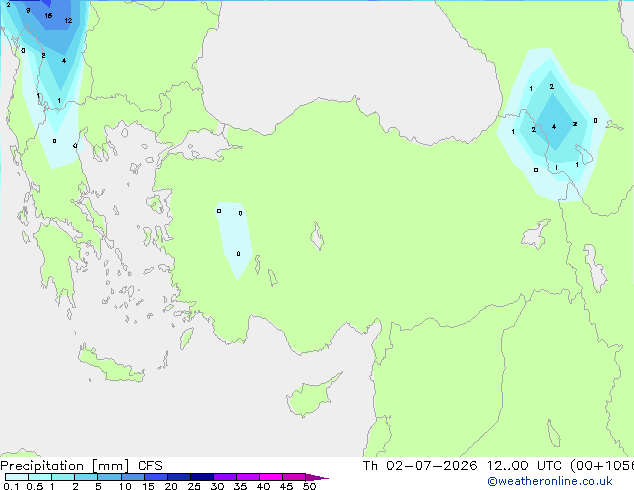
Task: Click the "50" legend scale label
Action: click(309, 486)
